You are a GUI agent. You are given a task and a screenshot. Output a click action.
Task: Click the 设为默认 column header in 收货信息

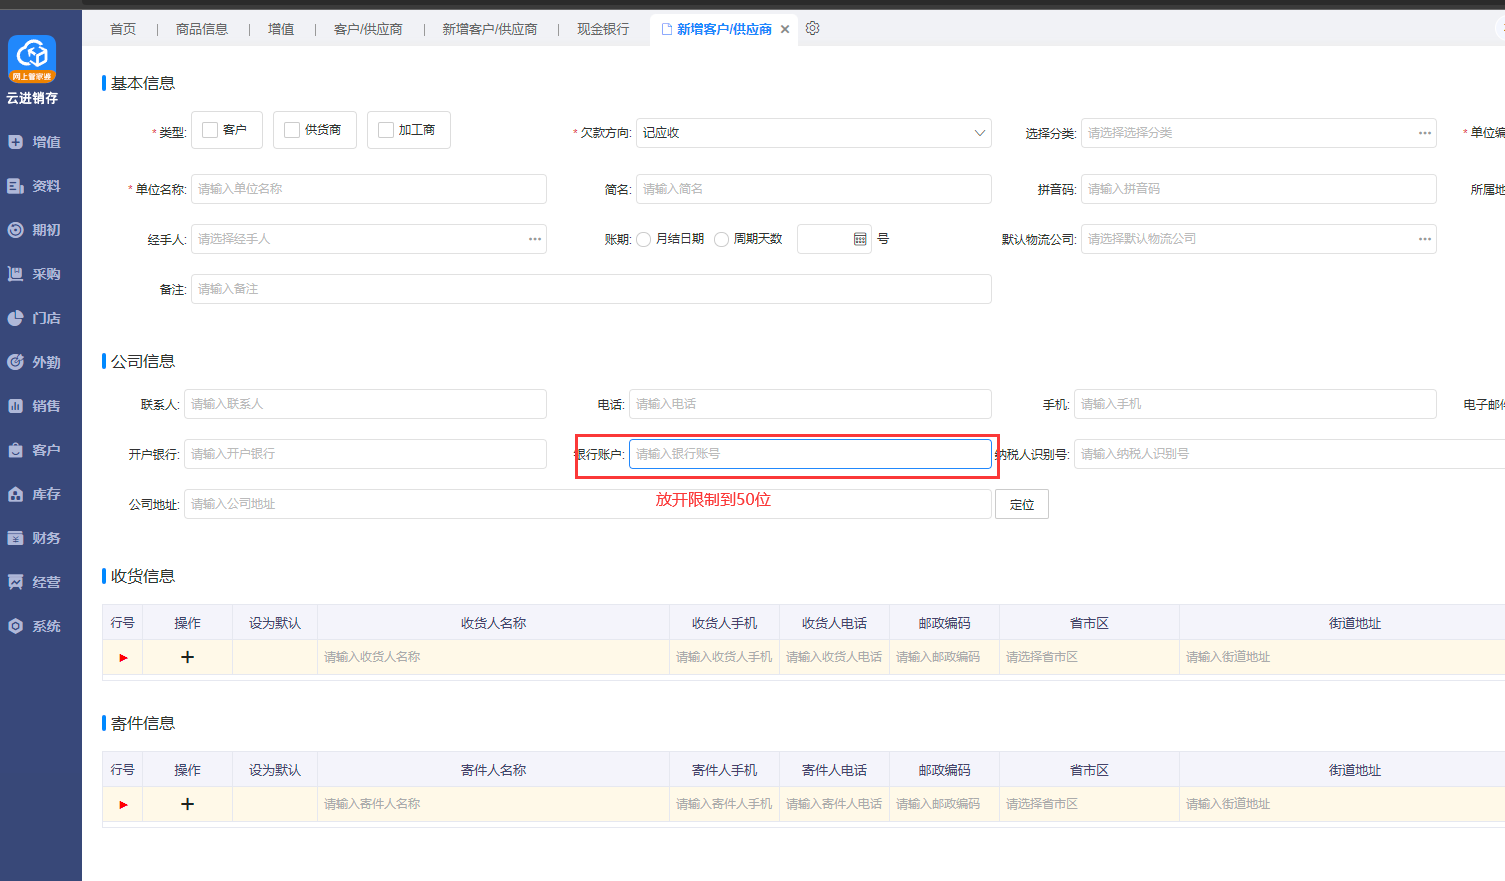pyautogui.click(x=275, y=623)
